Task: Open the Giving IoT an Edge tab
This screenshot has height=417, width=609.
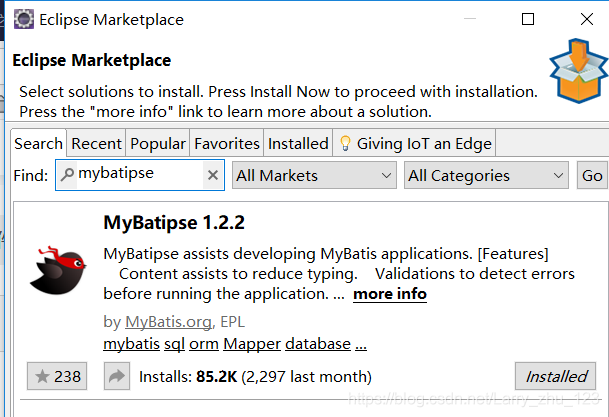Action: point(414,143)
